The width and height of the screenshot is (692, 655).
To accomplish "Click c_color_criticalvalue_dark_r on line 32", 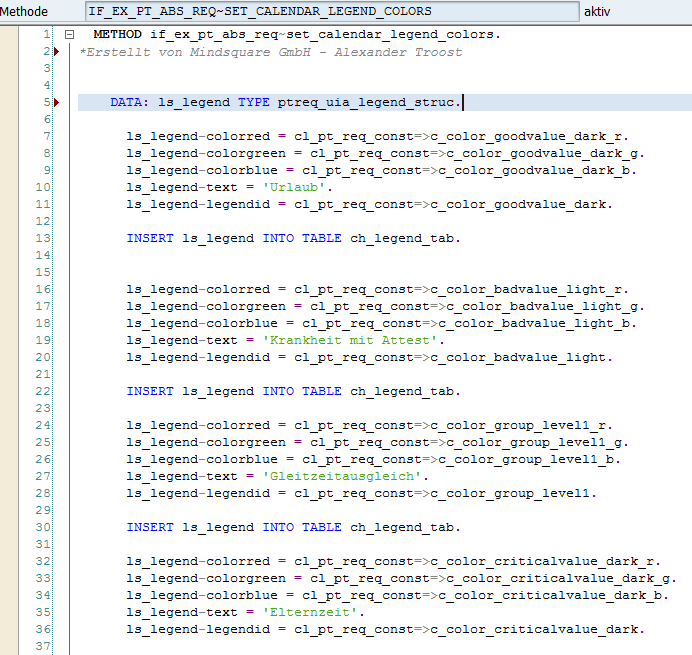I will 542,561.
